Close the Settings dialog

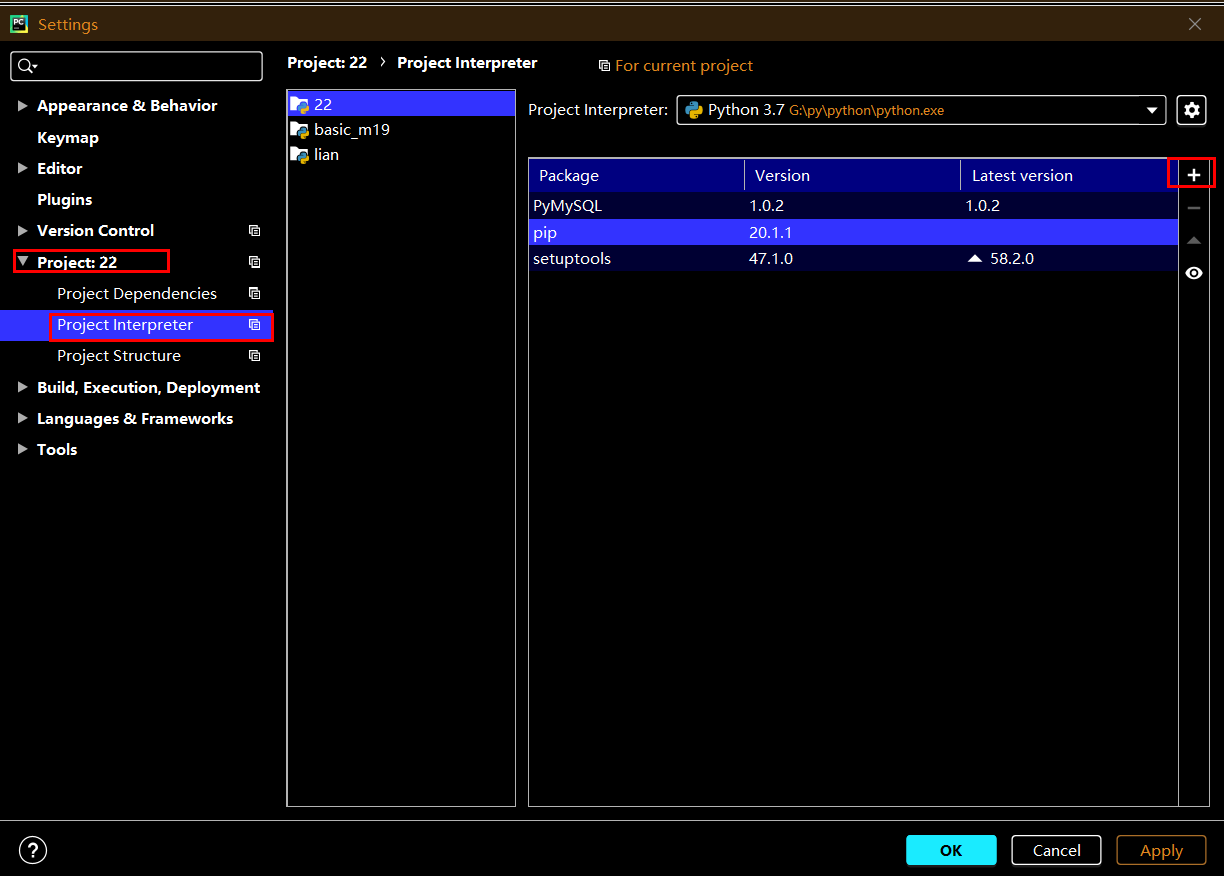point(1195,24)
